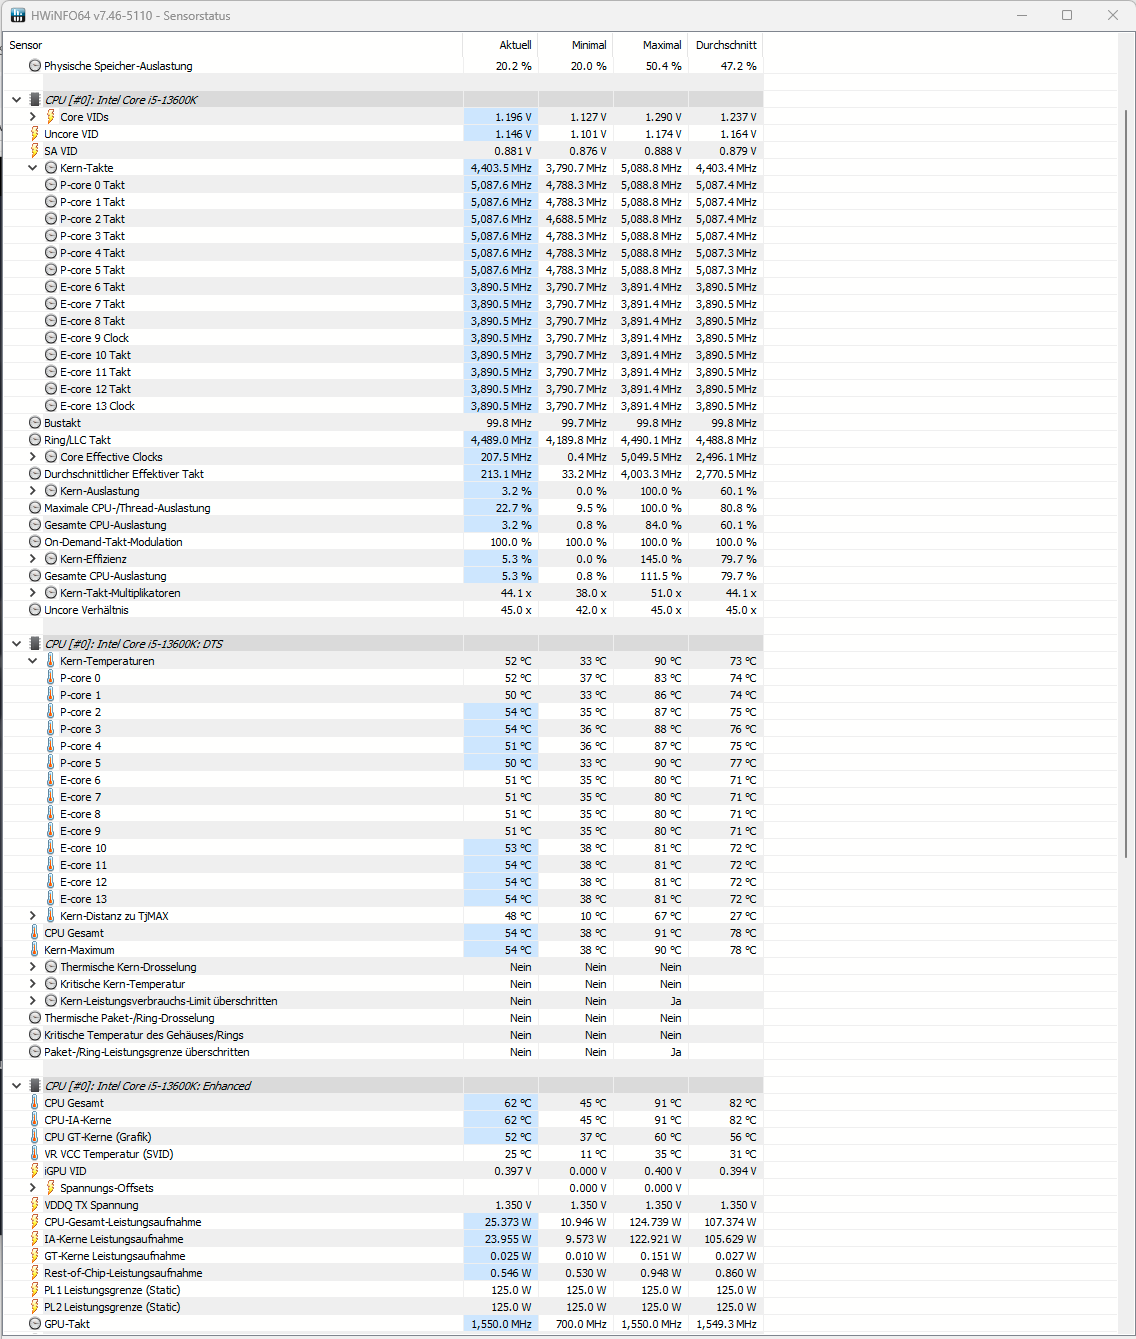The image size is (1136, 1339).
Task: Select the VDDQ TX Spannung row
Action: point(383,1205)
